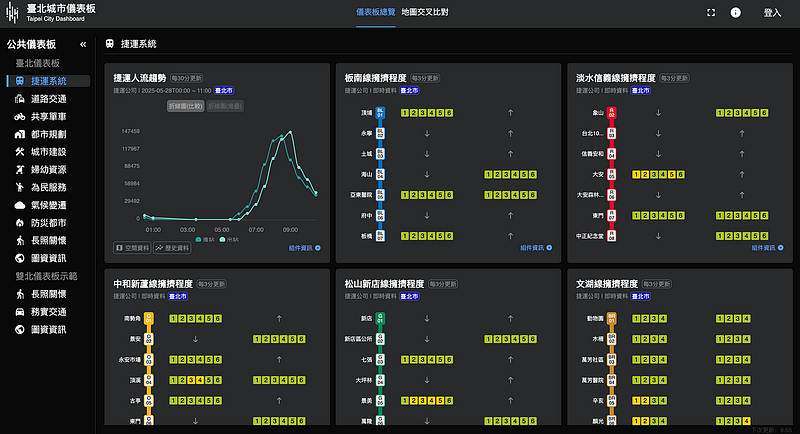The width and height of the screenshot is (800, 434).
Task: Open 捷運系統 in the sidebar
Action: point(49,81)
